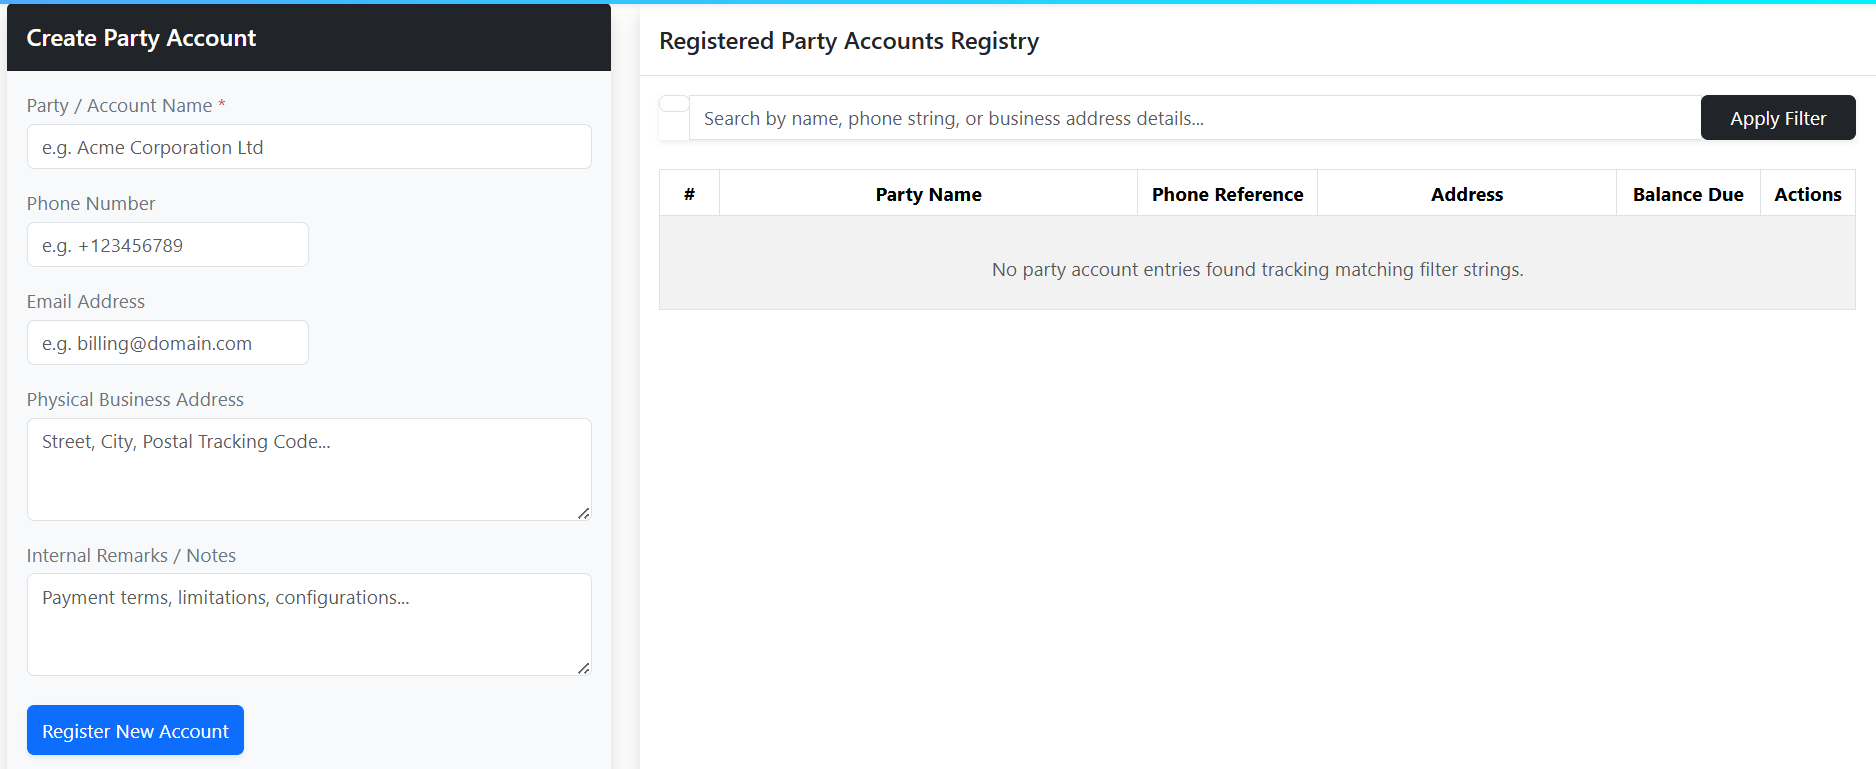Activate the Email Address text field
1876x769 pixels.
168,343
